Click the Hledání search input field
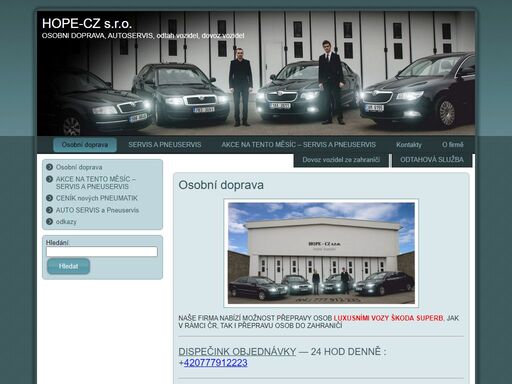Viewport: 512px width, 384px height. (102, 252)
